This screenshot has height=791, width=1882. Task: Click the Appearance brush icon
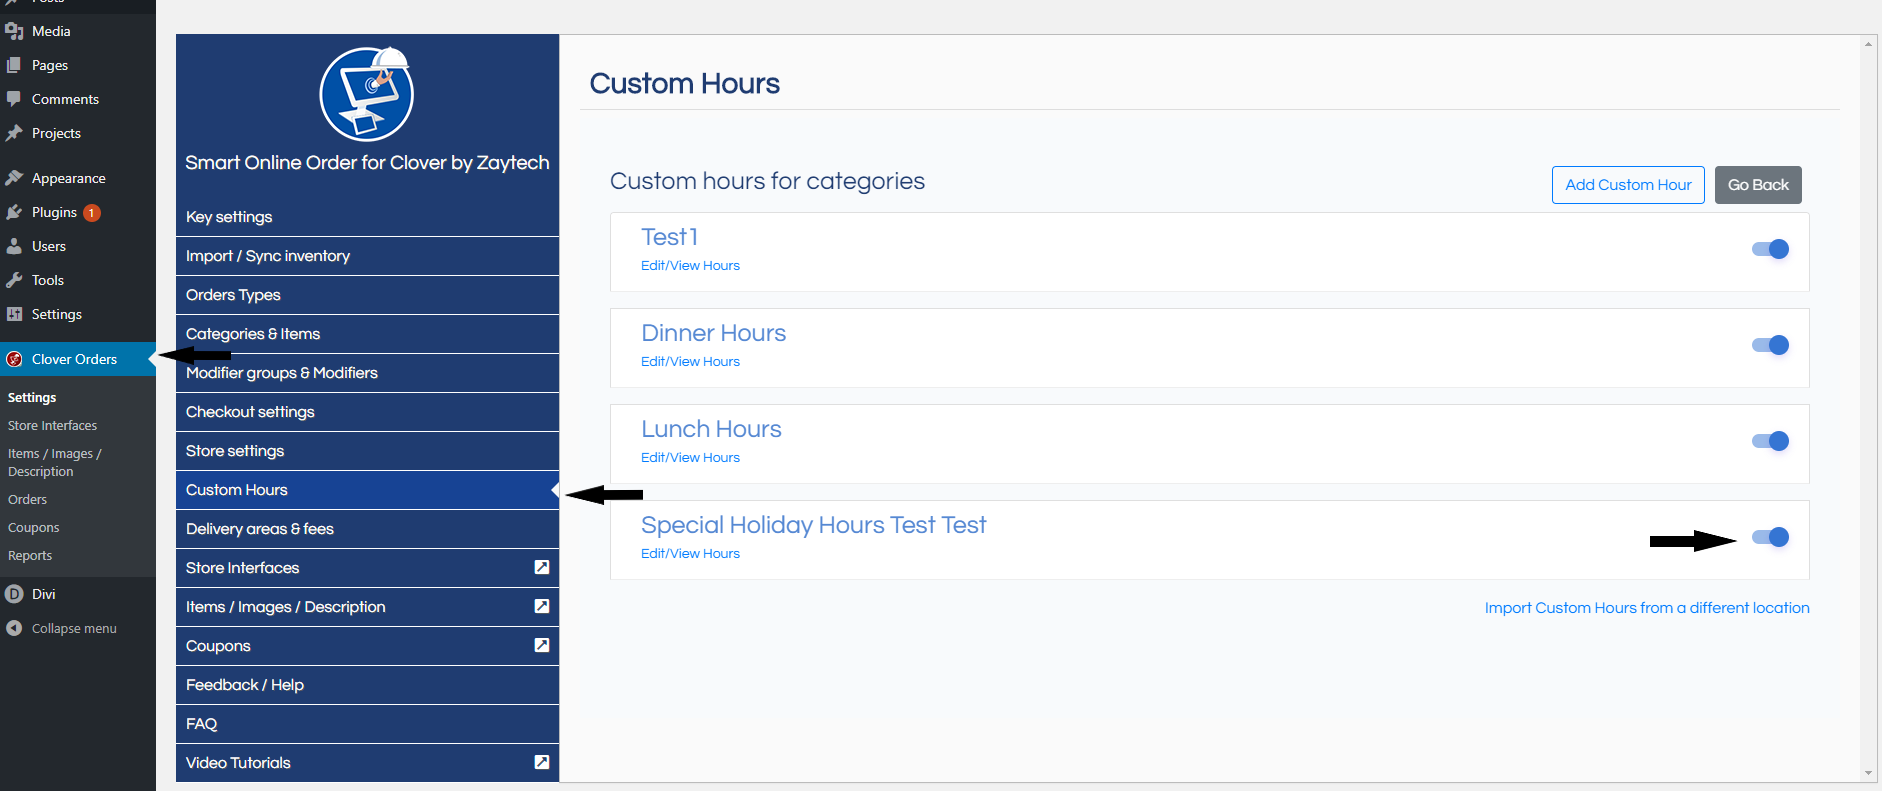point(14,178)
